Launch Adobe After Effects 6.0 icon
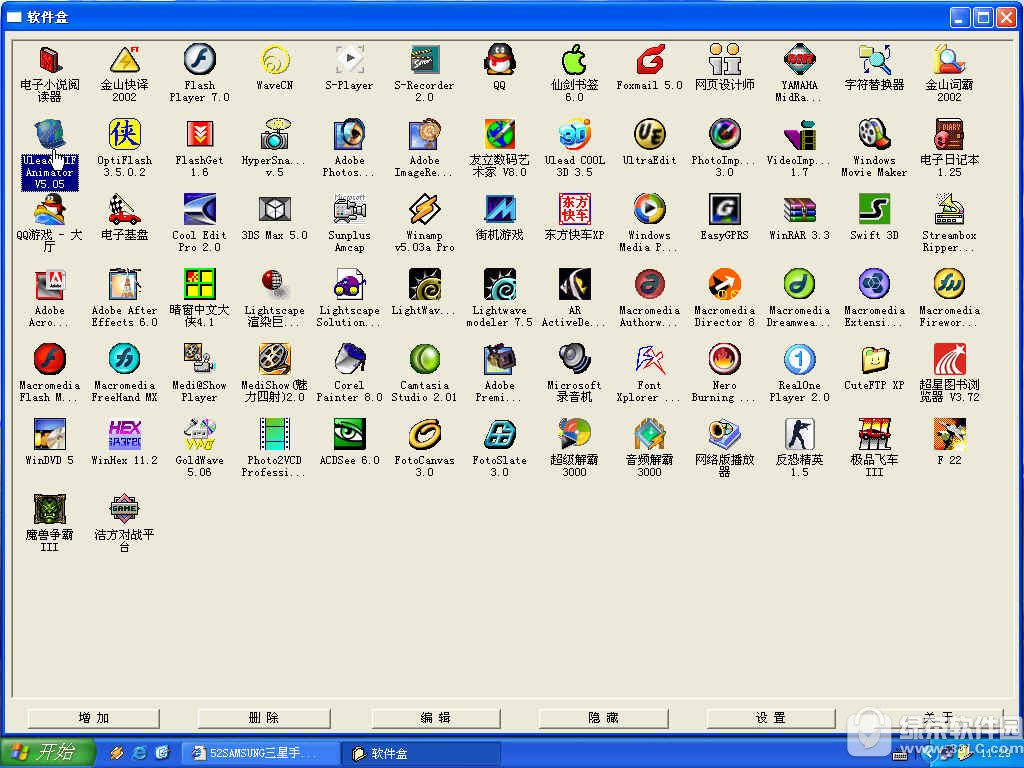The height and width of the screenshot is (768, 1024). (x=124, y=285)
